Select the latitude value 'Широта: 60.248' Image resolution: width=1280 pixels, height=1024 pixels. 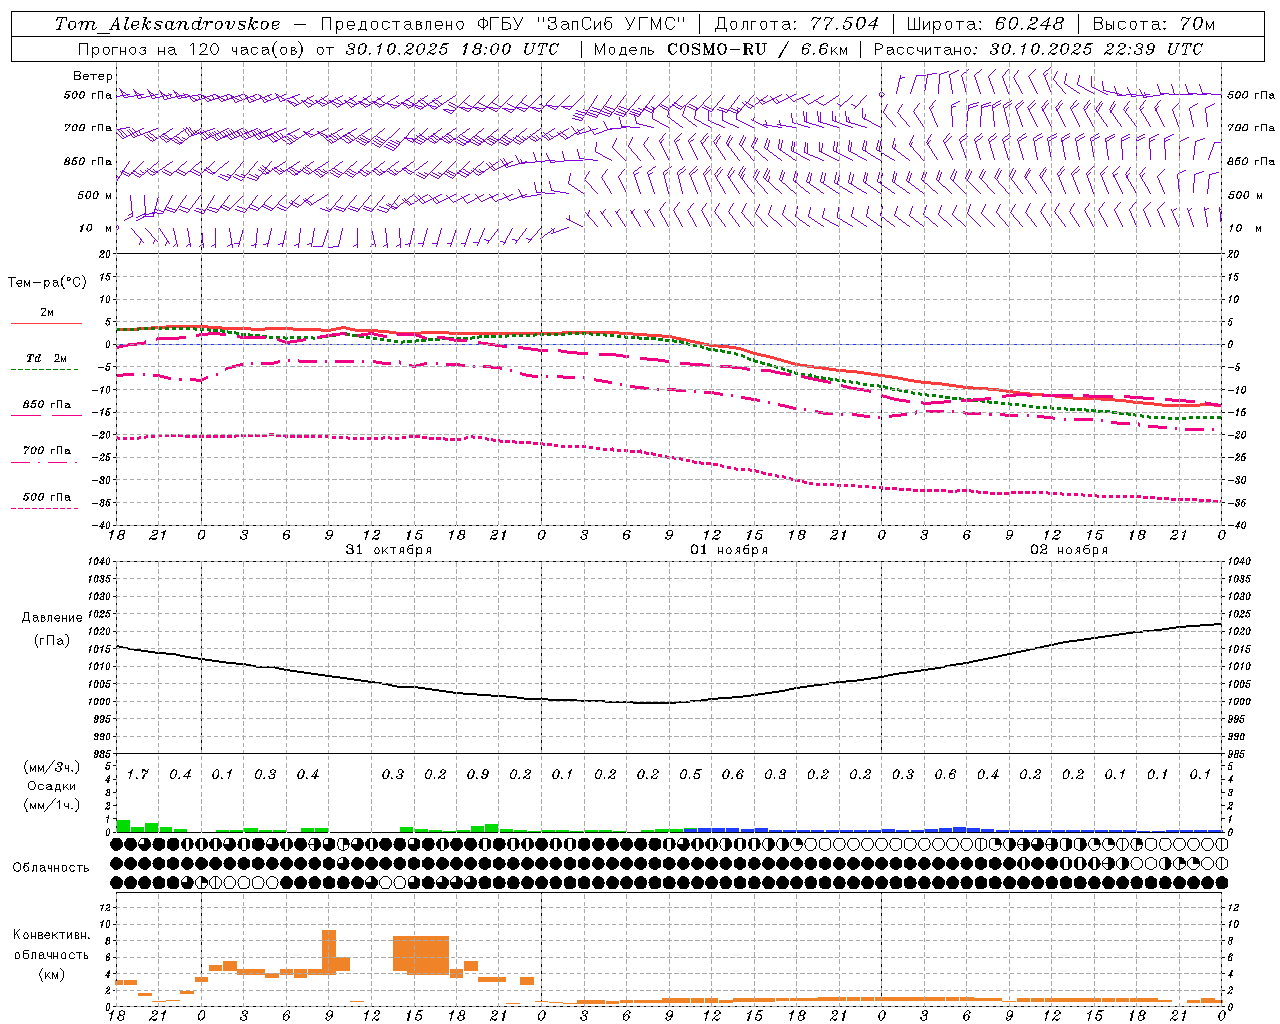tap(986, 24)
